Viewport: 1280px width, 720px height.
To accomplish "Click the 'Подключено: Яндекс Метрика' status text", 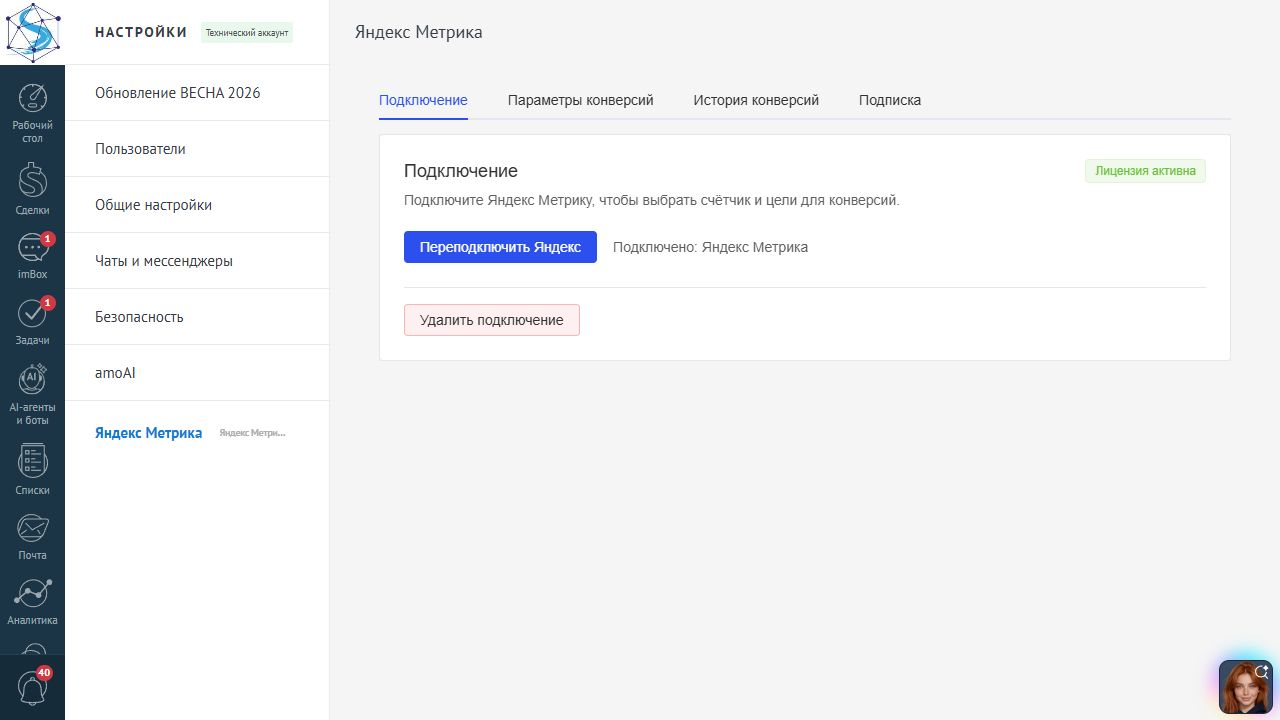I will [710, 247].
